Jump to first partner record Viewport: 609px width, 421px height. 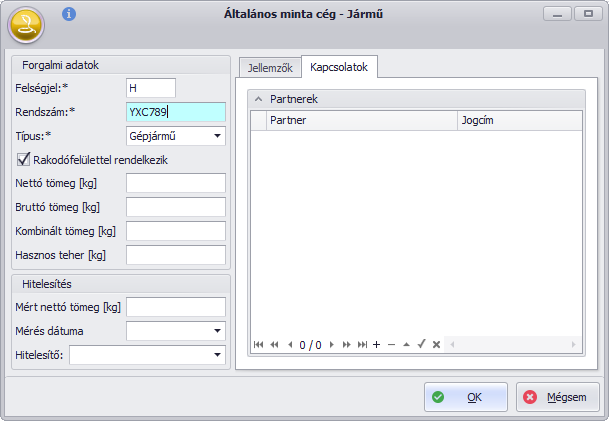point(259,345)
